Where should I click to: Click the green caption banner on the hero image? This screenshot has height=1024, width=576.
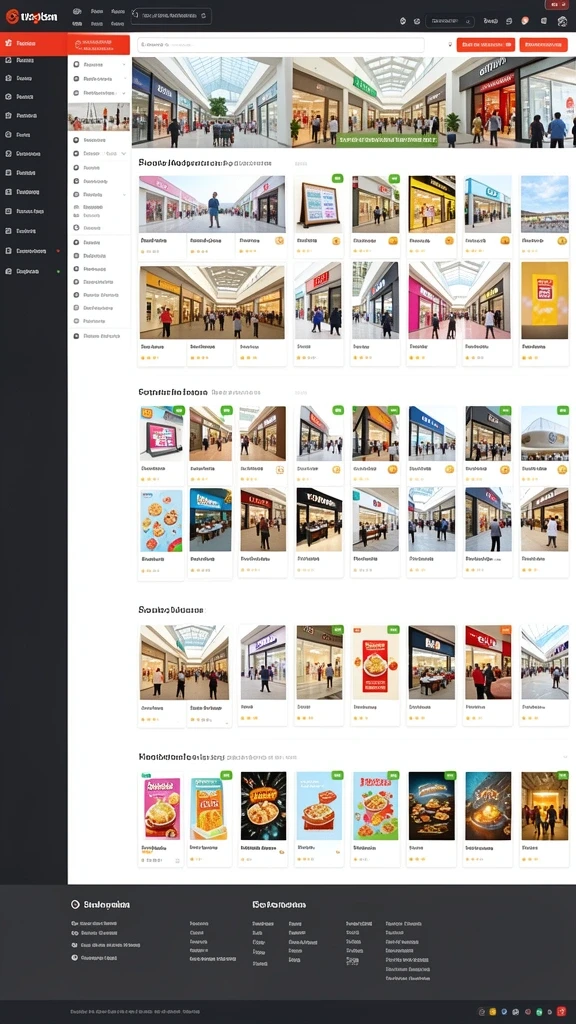(387, 140)
